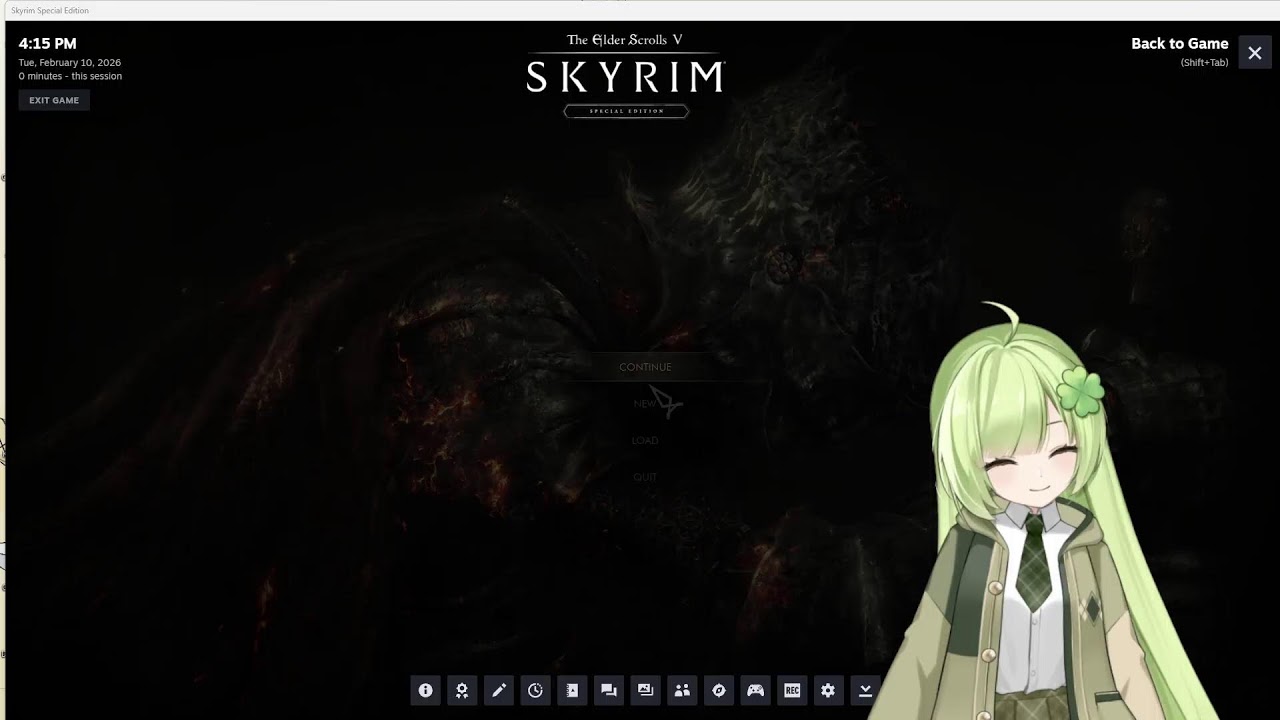Viewport: 1280px width, 720px height.
Task: Click 'Tue, February 10, 2026' date text
Action: coord(70,62)
